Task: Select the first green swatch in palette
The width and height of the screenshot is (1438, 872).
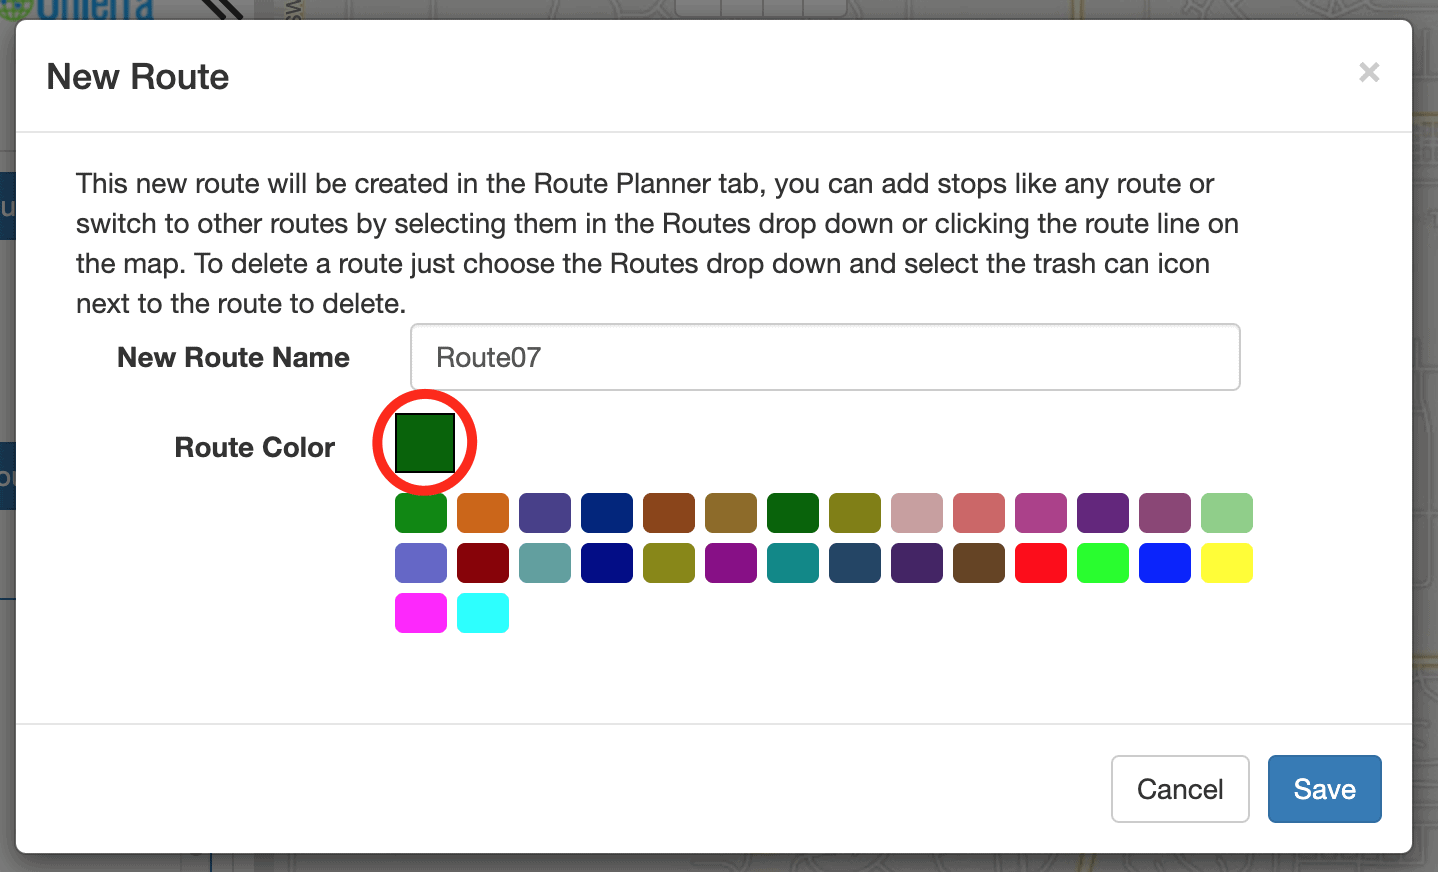Action: tap(421, 513)
